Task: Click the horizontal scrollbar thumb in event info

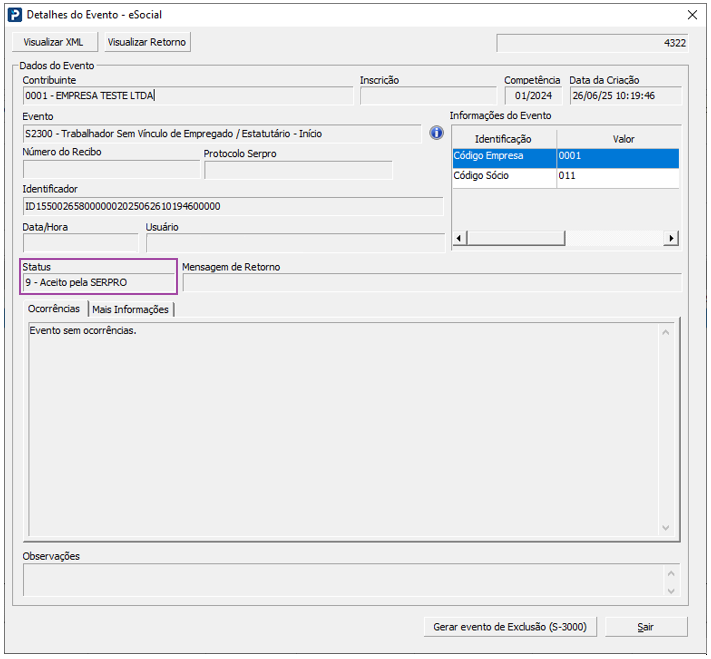Action: pos(516,238)
